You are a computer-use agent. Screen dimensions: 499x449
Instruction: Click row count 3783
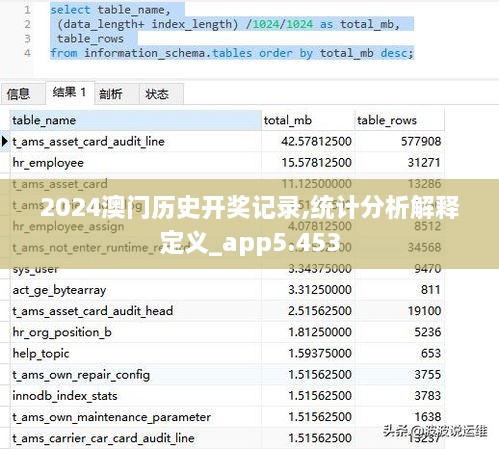coord(428,396)
